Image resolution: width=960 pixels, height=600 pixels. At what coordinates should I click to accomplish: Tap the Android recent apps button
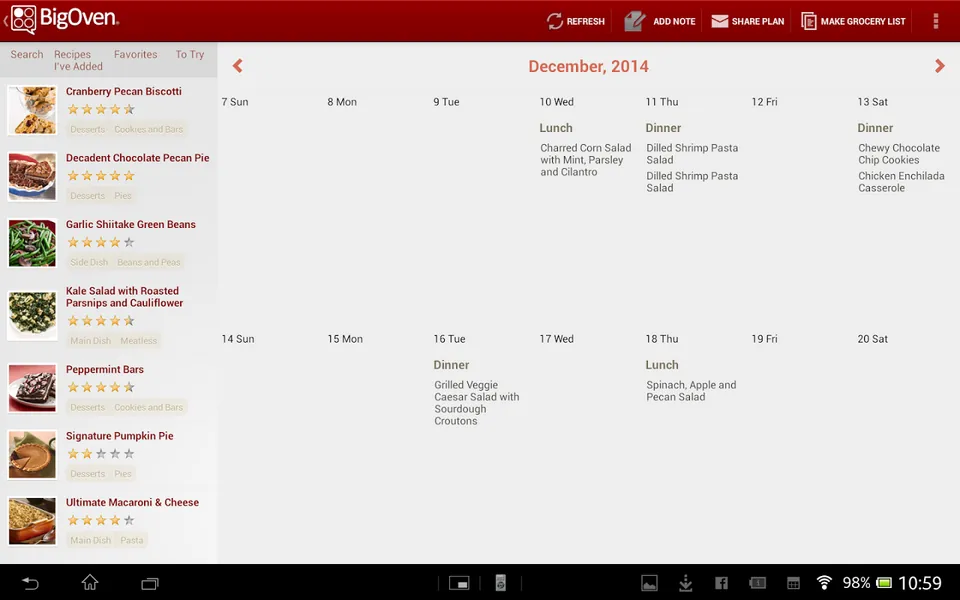point(149,583)
